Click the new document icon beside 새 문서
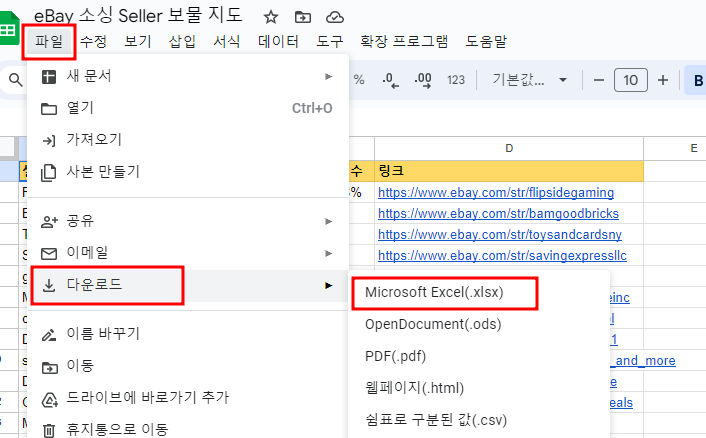Image resolution: width=706 pixels, height=438 pixels. [x=49, y=77]
